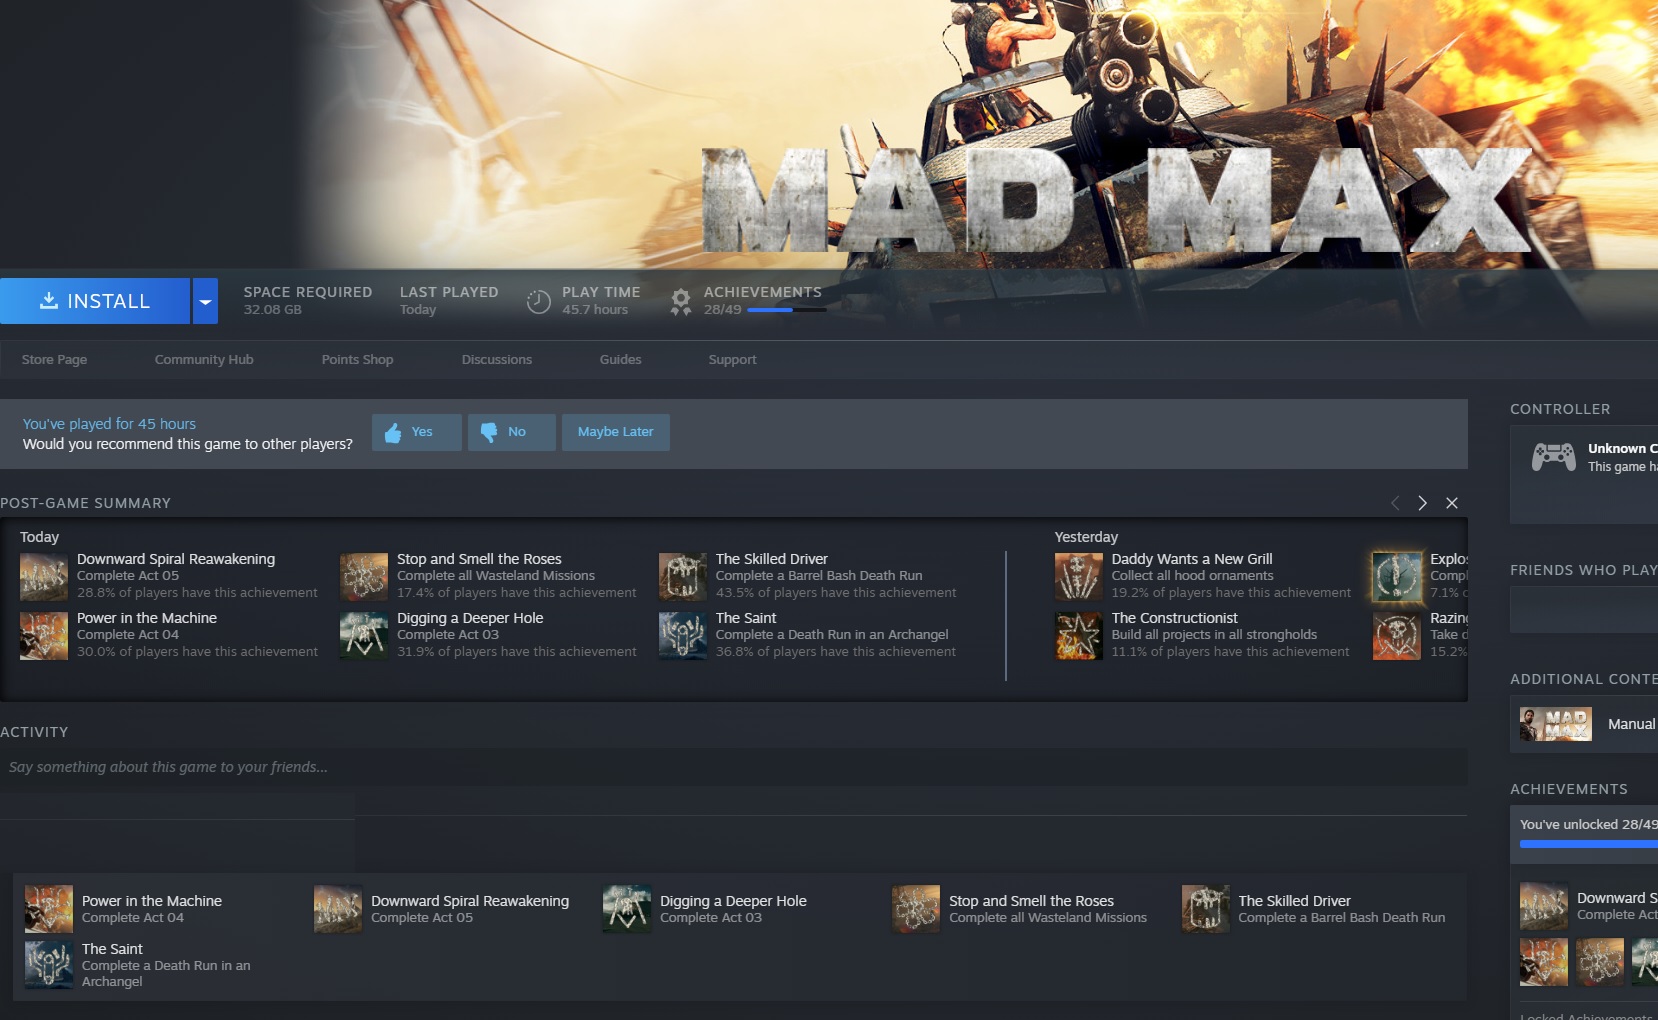Open the Support tab
Screen dimensions: 1658x1020
tap(732, 359)
